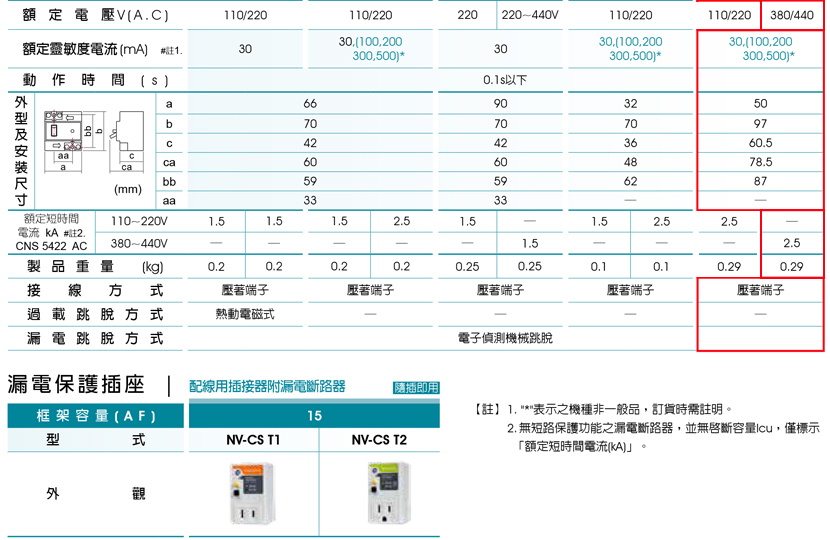This screenshot has width=830, height=540.
Task: Select the 接線方式 row header
Action: point(95,290)
